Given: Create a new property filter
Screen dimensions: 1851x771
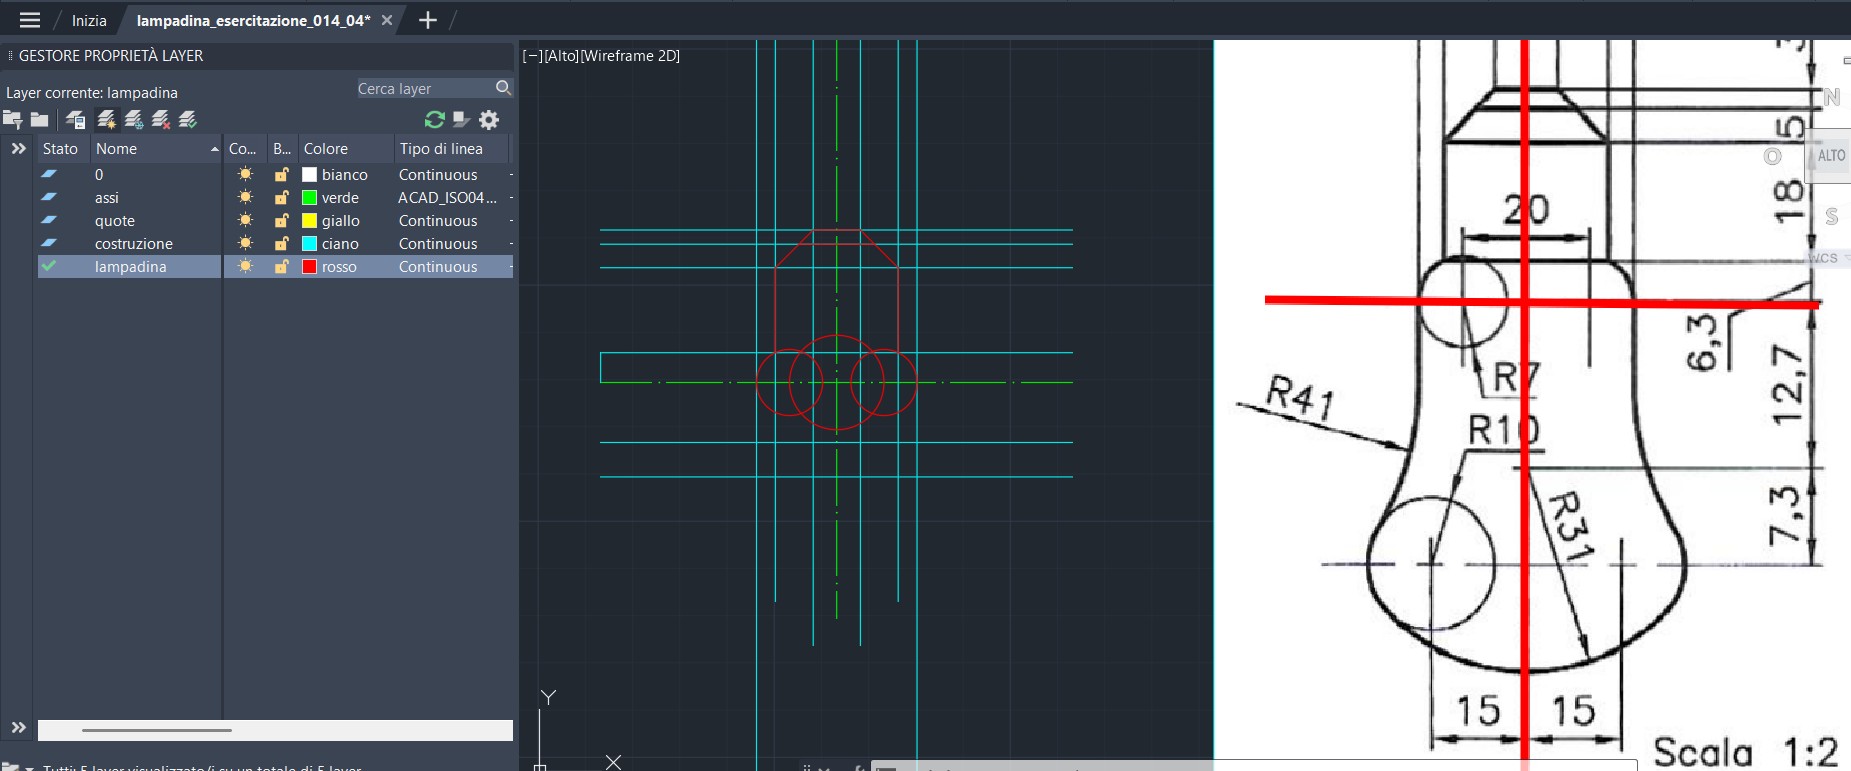Looking at the screenshot, I should [x=13, y=120].
